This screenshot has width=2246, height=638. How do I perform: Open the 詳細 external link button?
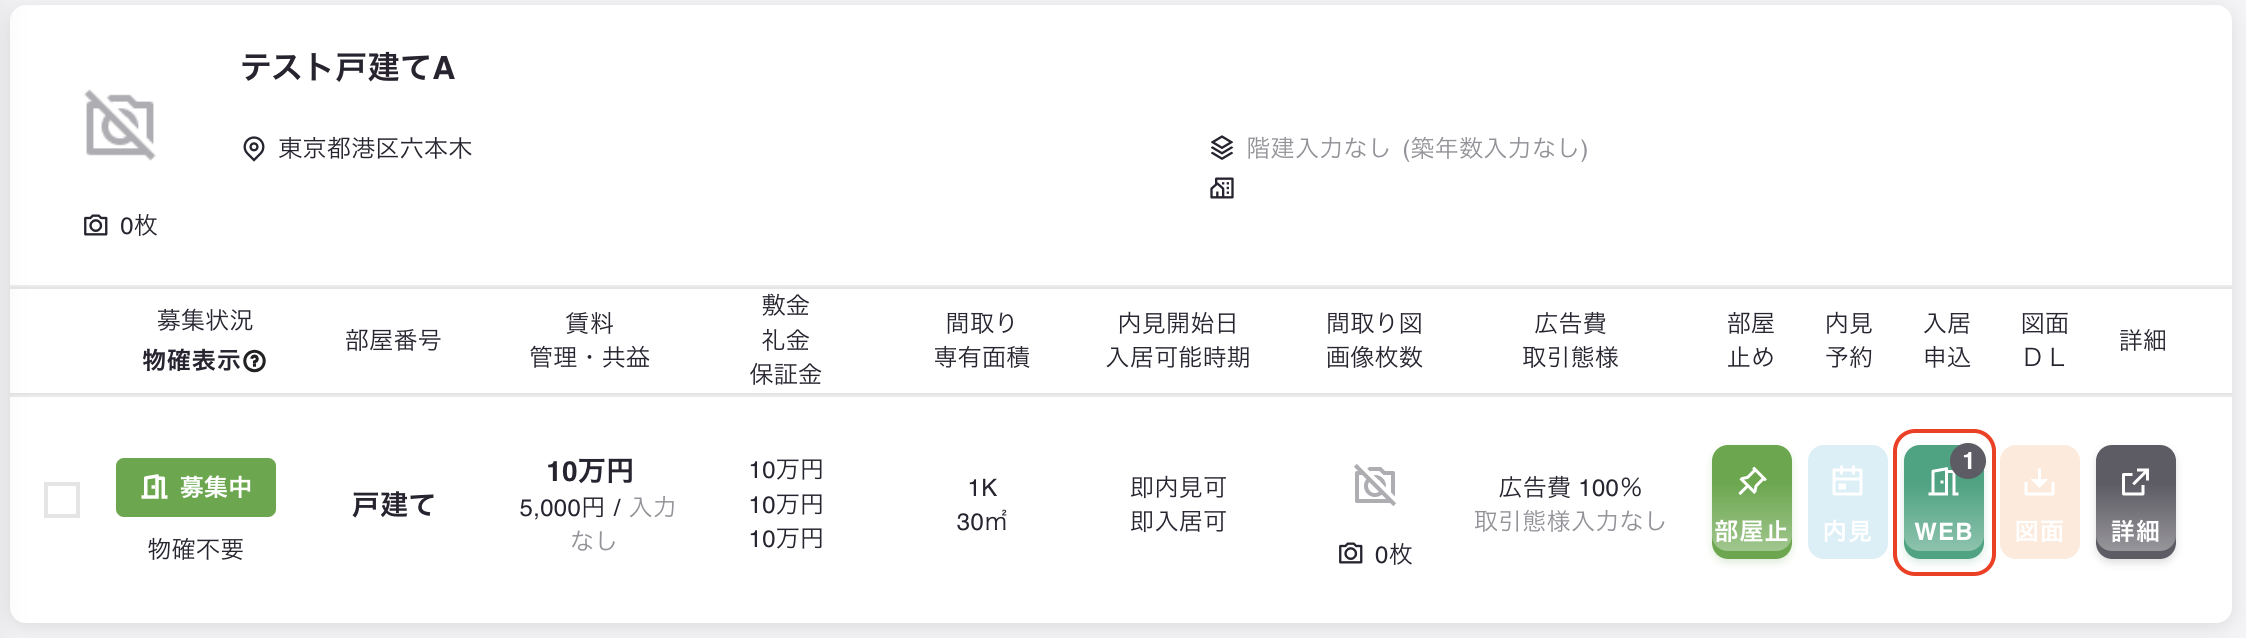(x=2135, y=502)
